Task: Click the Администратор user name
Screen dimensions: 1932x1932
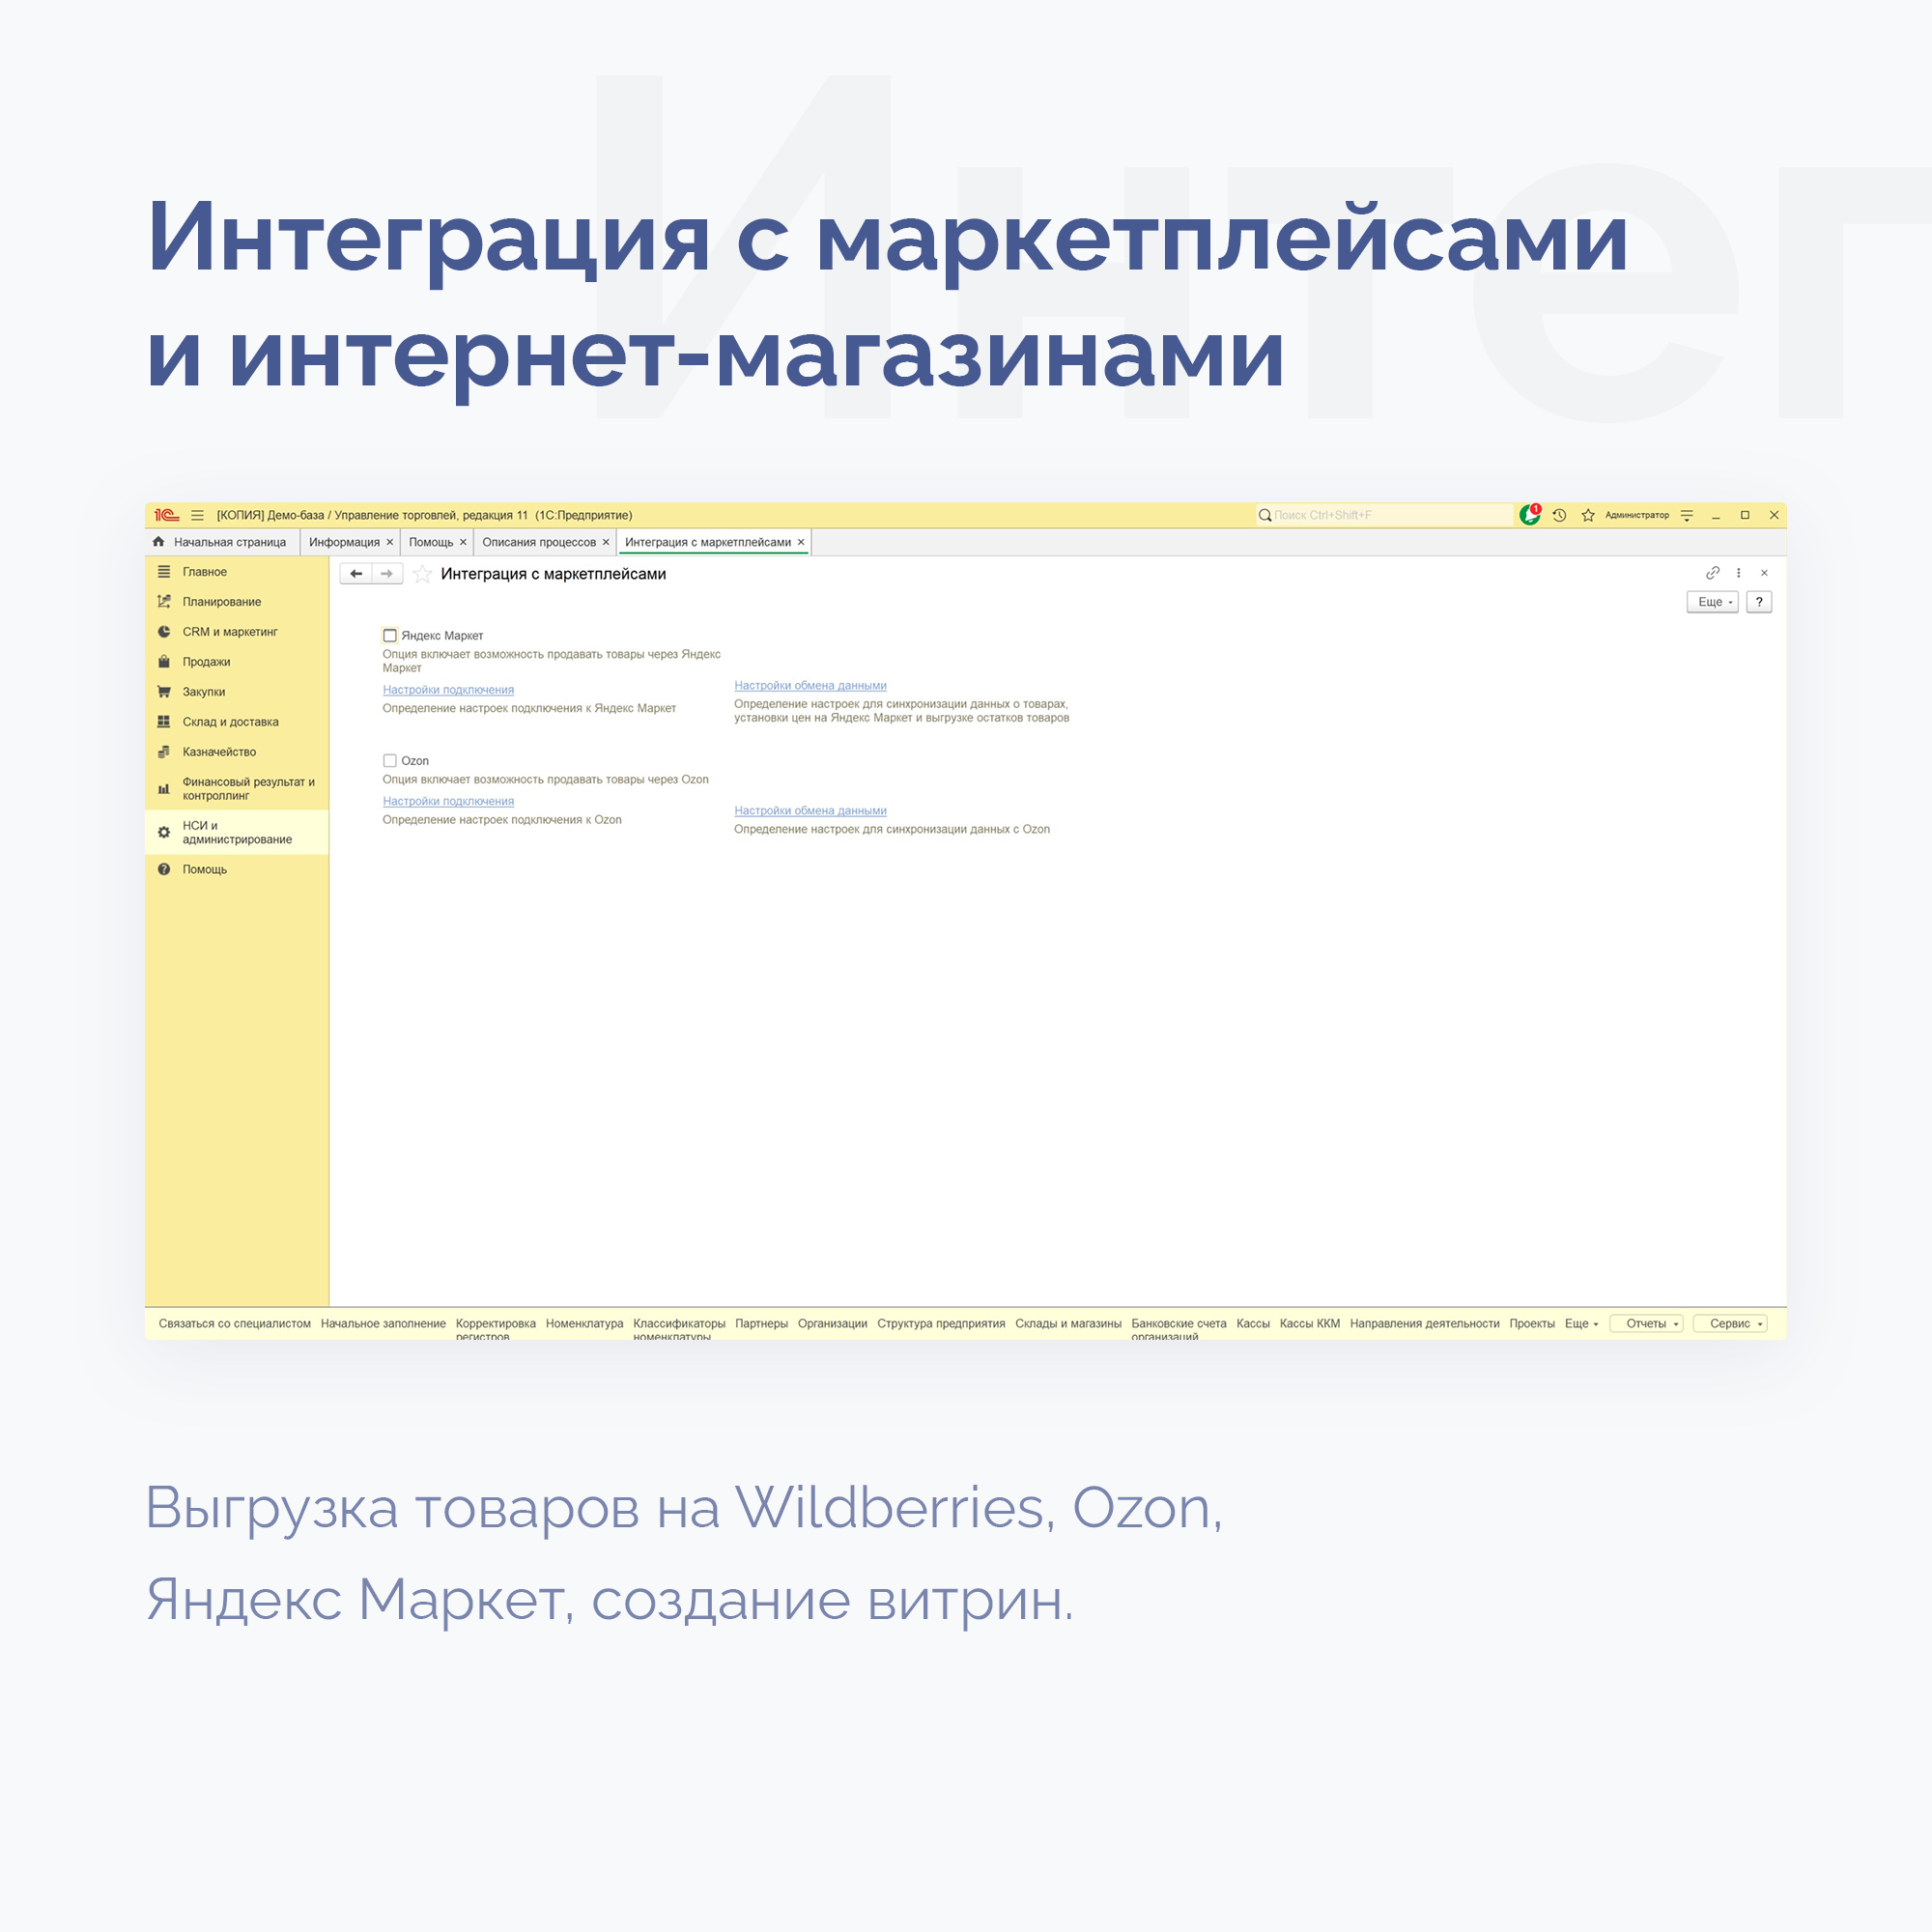Action: coord(1637,515)
